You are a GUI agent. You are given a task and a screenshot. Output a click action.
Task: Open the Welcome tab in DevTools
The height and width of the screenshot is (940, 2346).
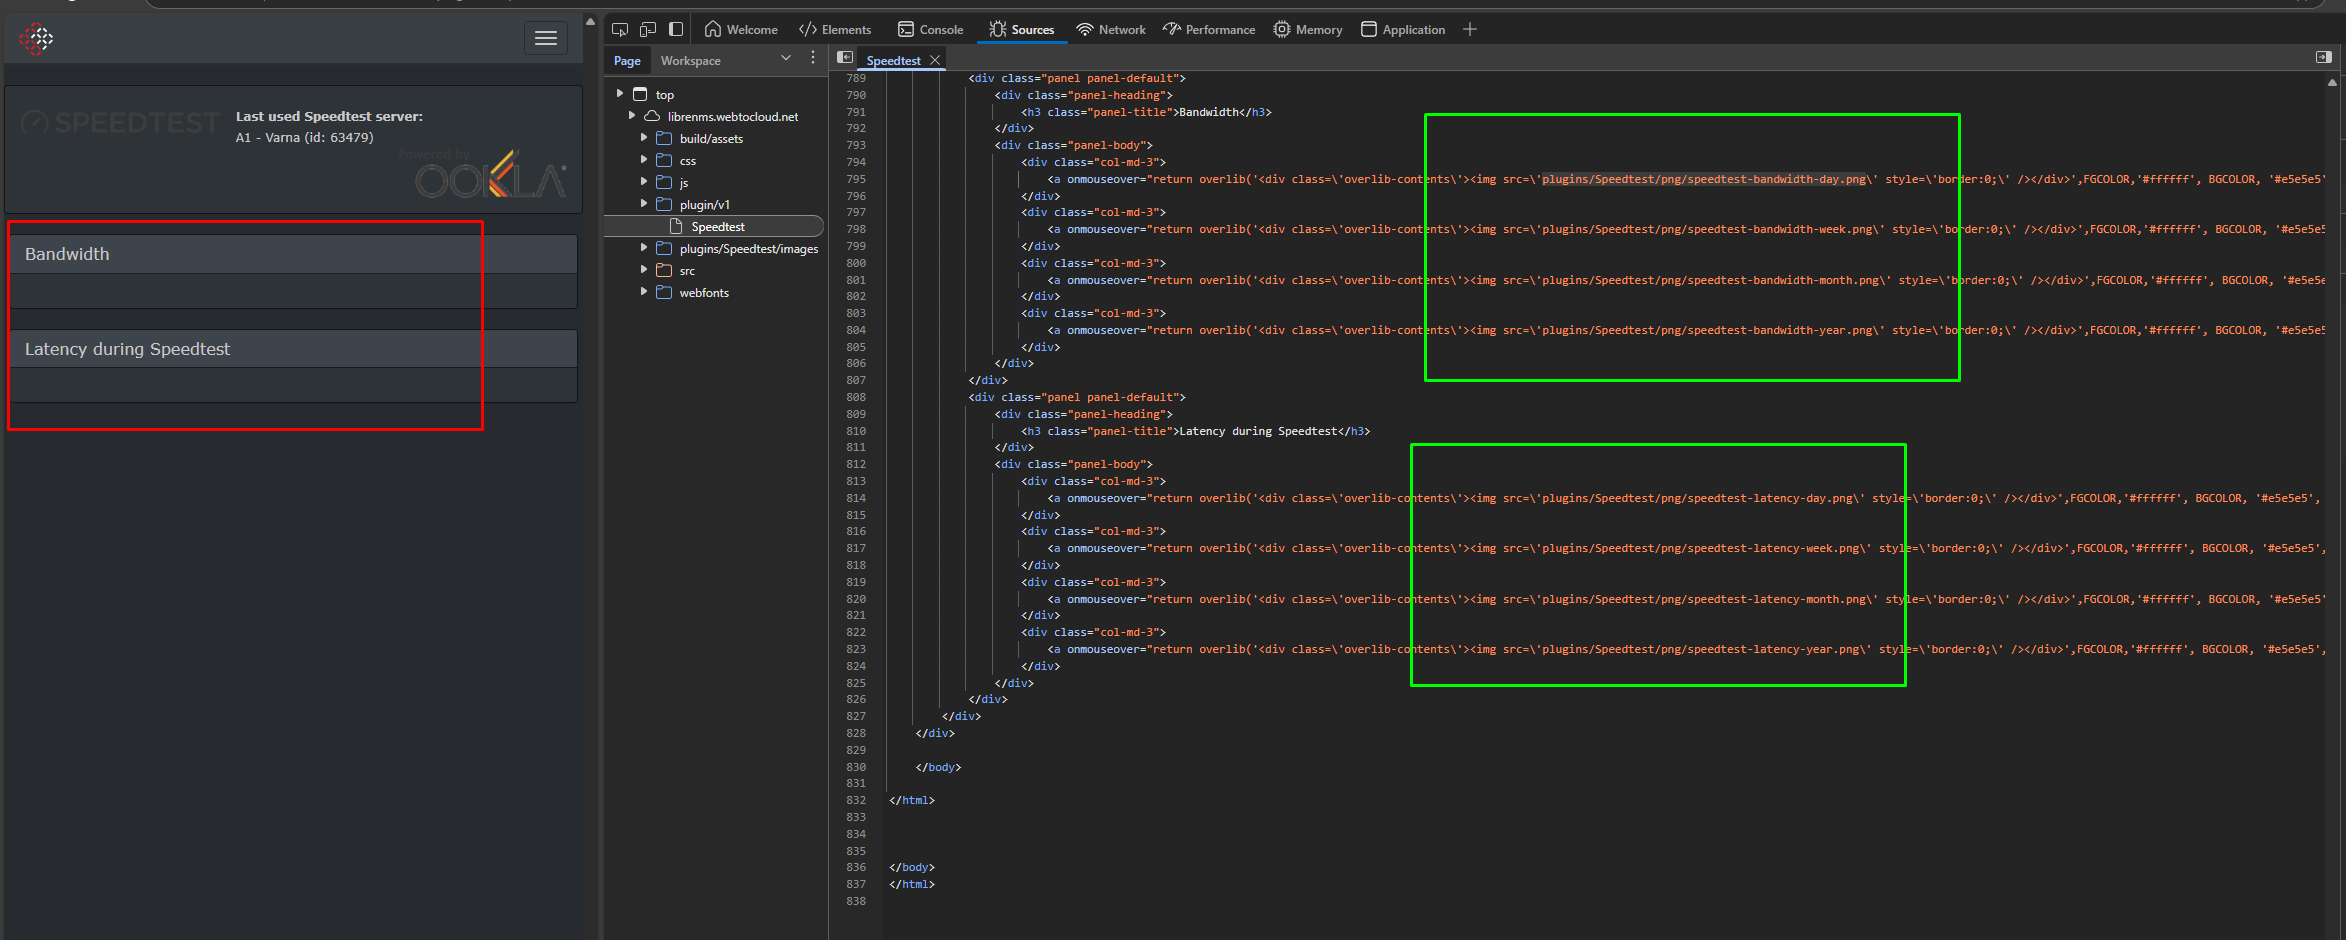click(x=741, y=29)
